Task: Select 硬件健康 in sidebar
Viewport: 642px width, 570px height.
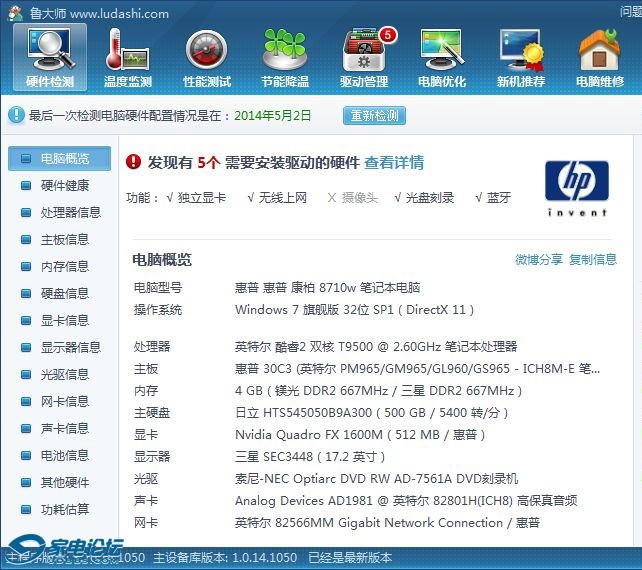Action: coord(64,185)
